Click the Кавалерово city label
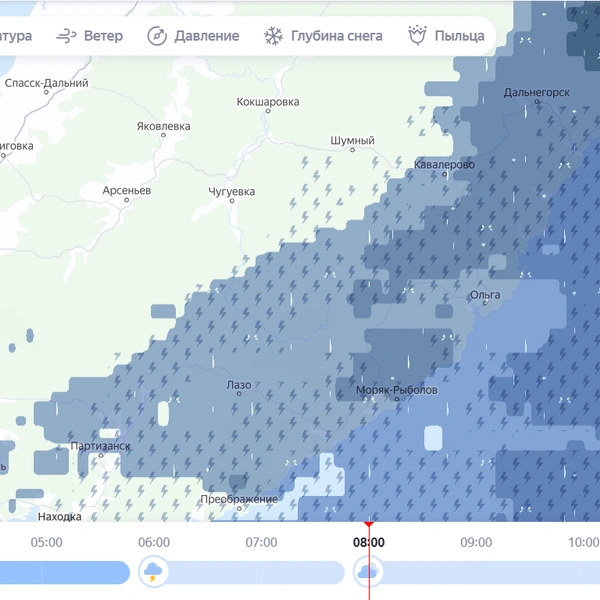The height and width of the screenshot is (600, 600). click(444, 165)
